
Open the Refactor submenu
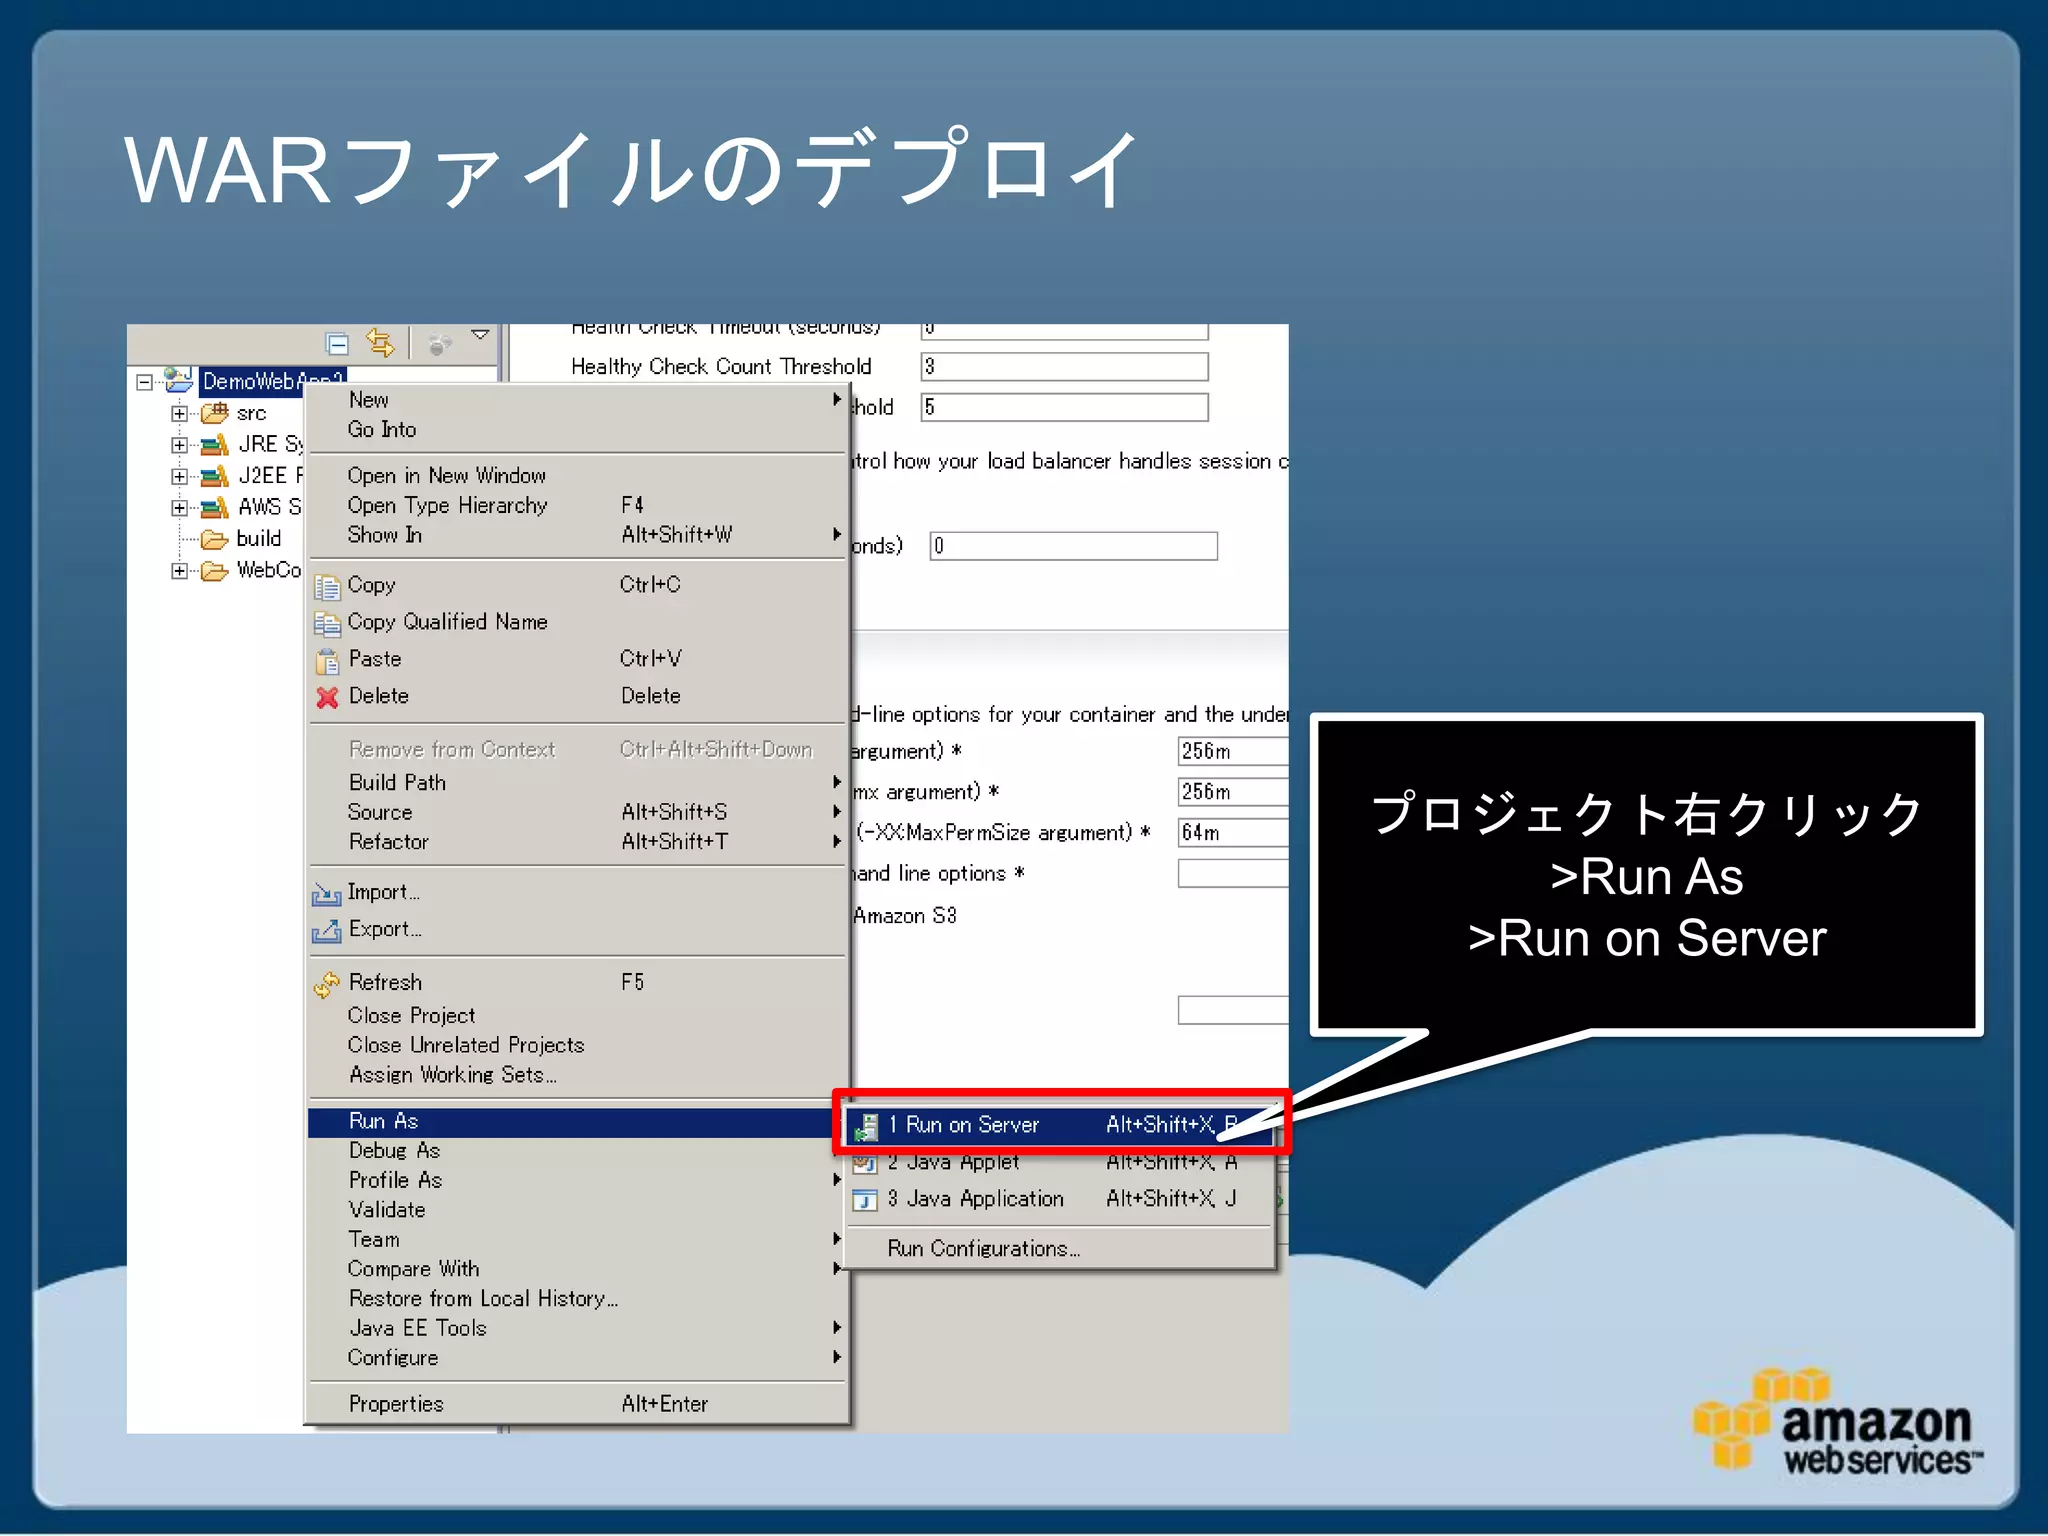point(577,842)
